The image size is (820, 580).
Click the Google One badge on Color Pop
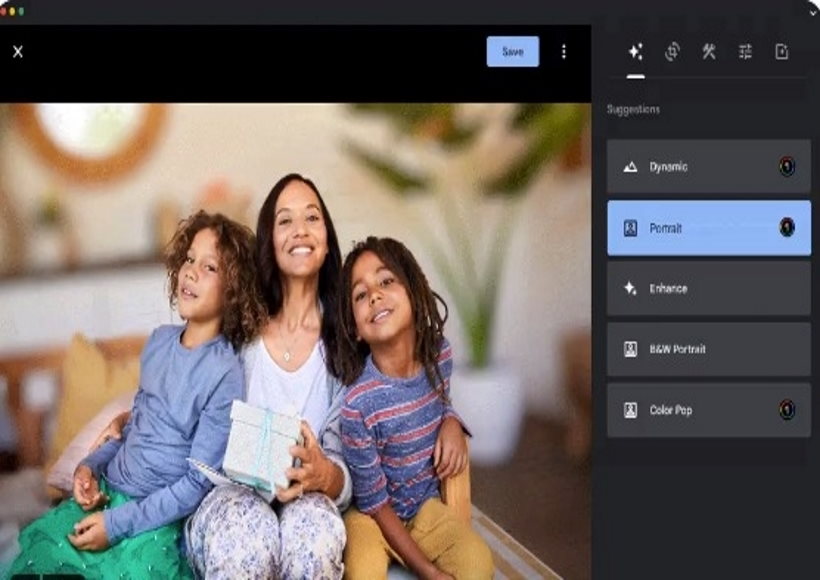pos(787,410)
